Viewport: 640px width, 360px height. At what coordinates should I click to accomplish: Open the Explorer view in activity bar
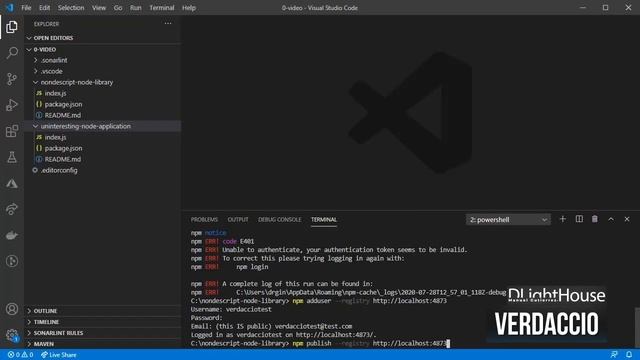[12, 27]
